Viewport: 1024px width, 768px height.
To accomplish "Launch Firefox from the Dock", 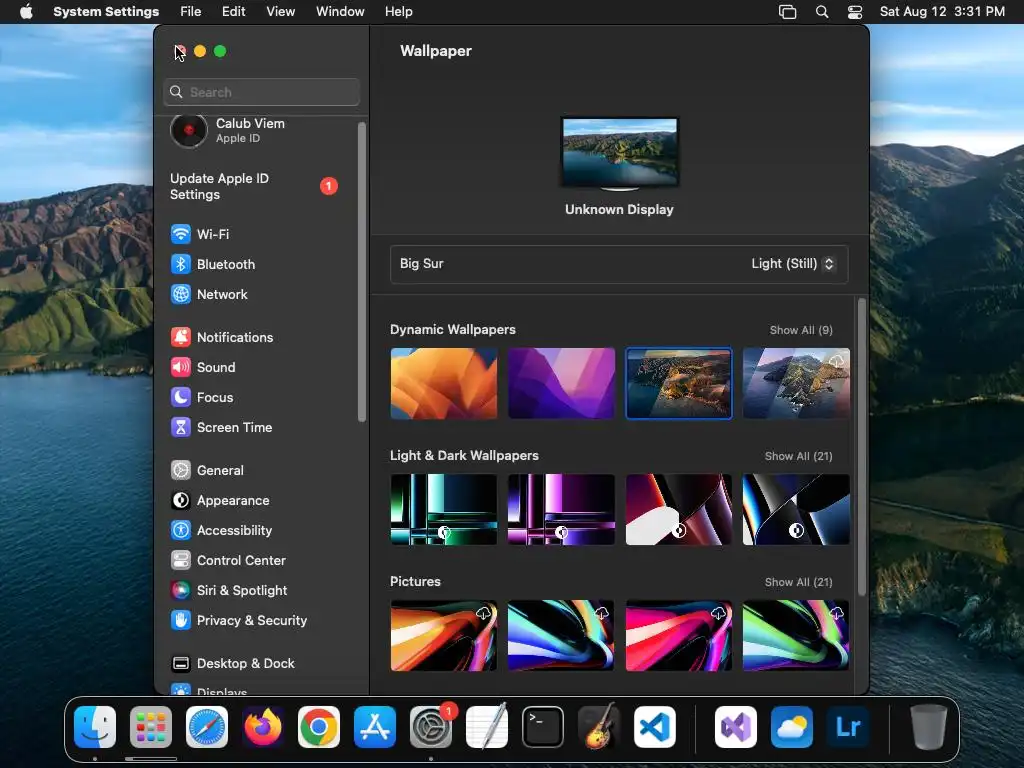I will tap(263, 727).
